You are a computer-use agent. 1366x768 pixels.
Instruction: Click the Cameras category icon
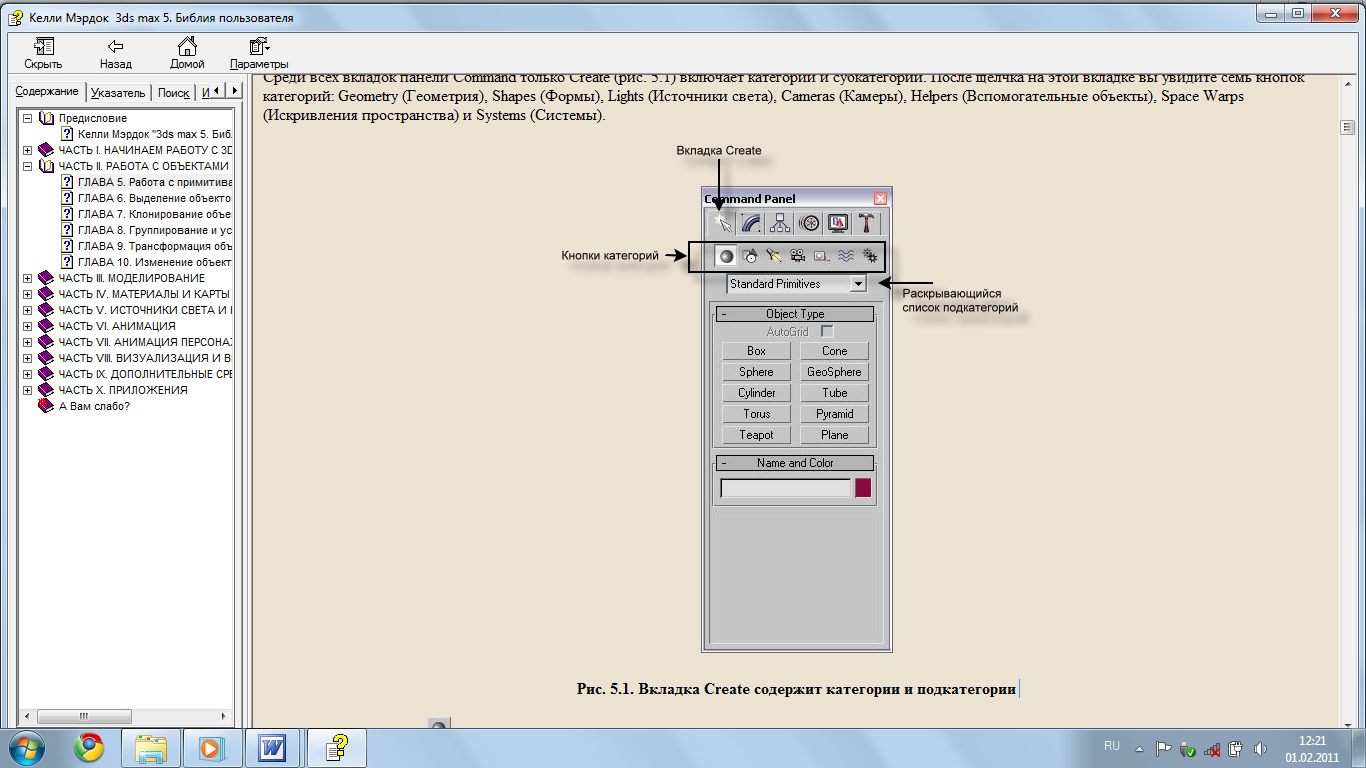click(797, 256)
